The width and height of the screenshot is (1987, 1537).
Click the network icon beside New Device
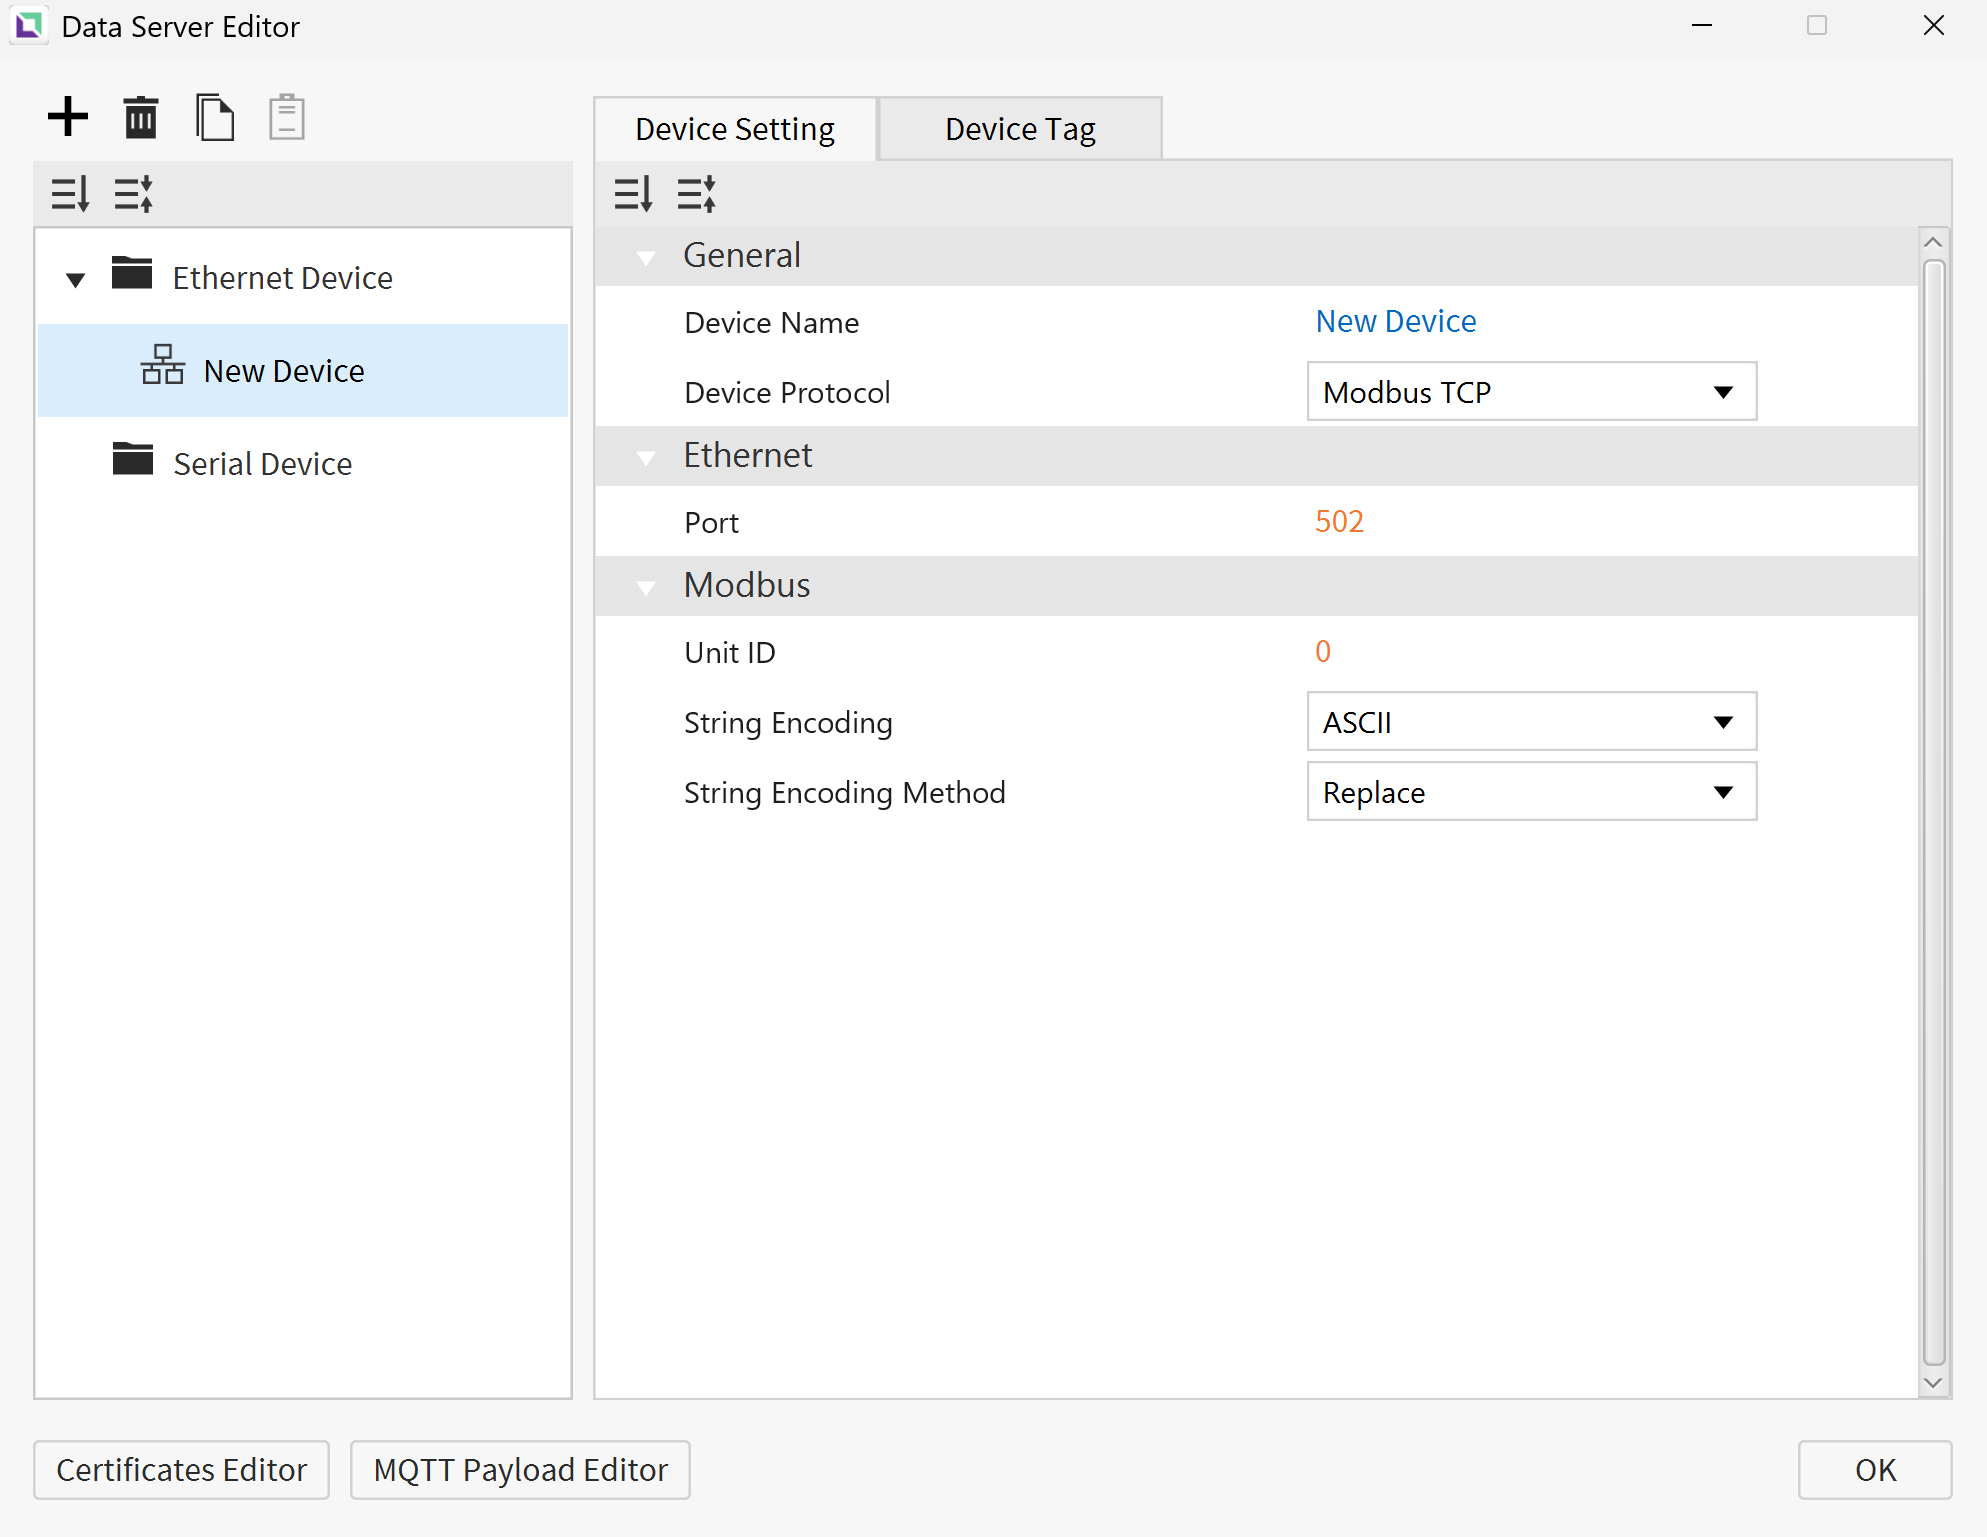pyautogui.click(x=163, y=364)
